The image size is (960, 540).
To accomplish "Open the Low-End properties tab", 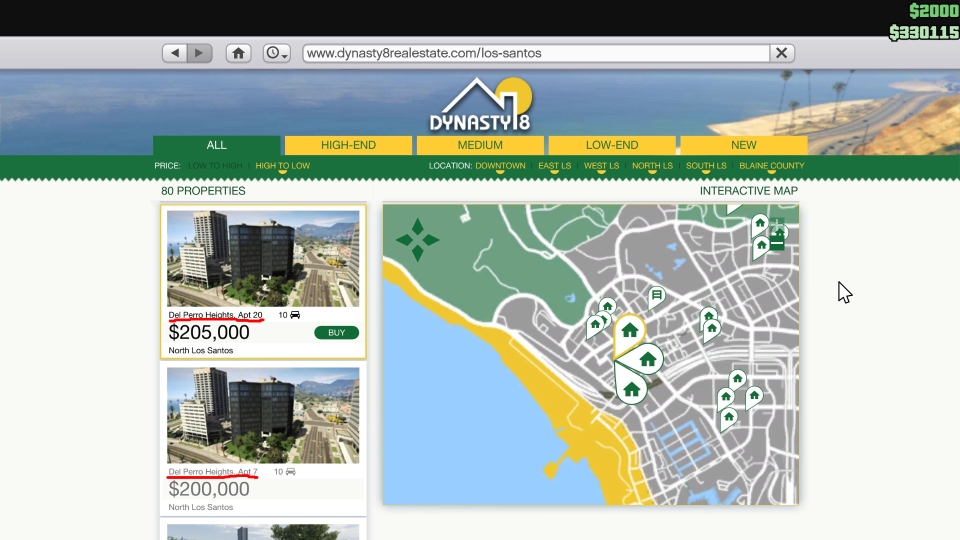I will 611,145.
